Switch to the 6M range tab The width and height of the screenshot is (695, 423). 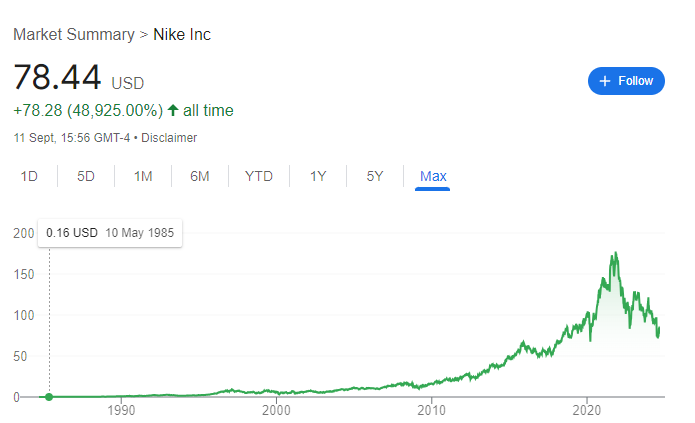click(x=200, y=177)
